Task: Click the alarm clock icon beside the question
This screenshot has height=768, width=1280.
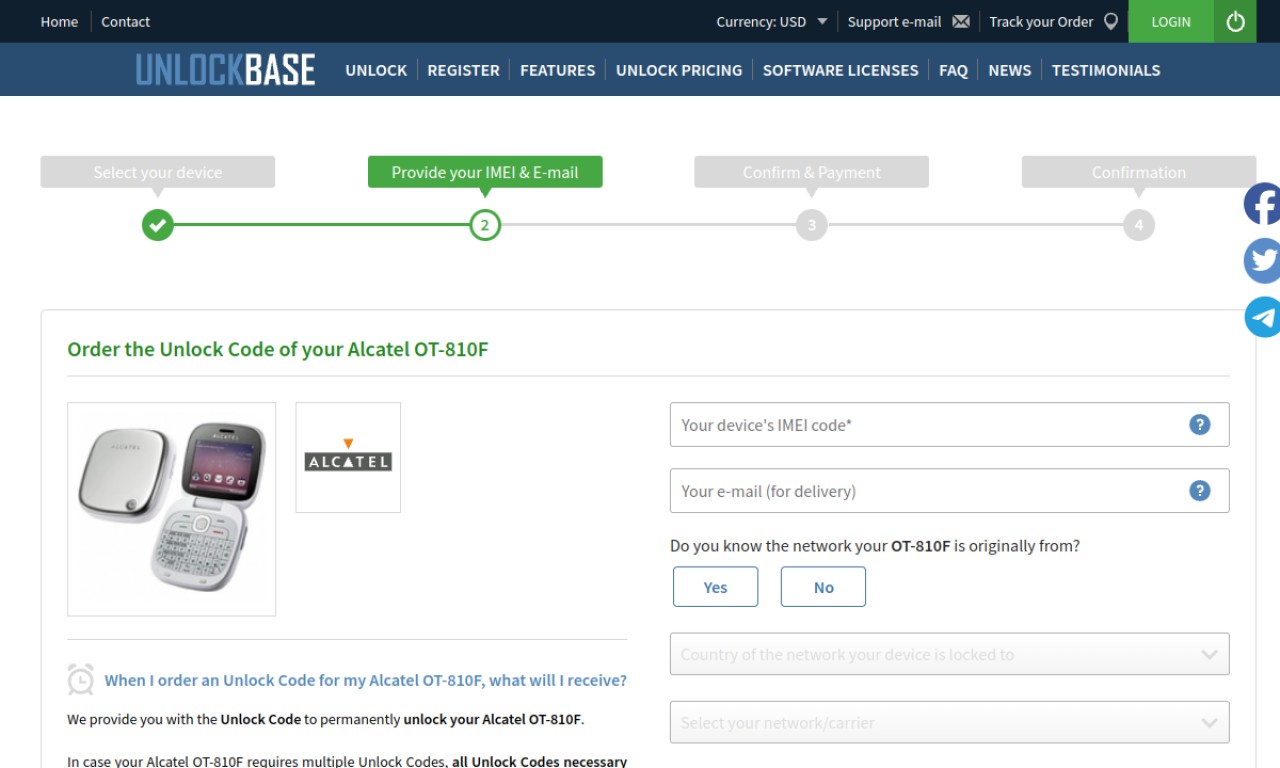Action: (x=81, y=679)
